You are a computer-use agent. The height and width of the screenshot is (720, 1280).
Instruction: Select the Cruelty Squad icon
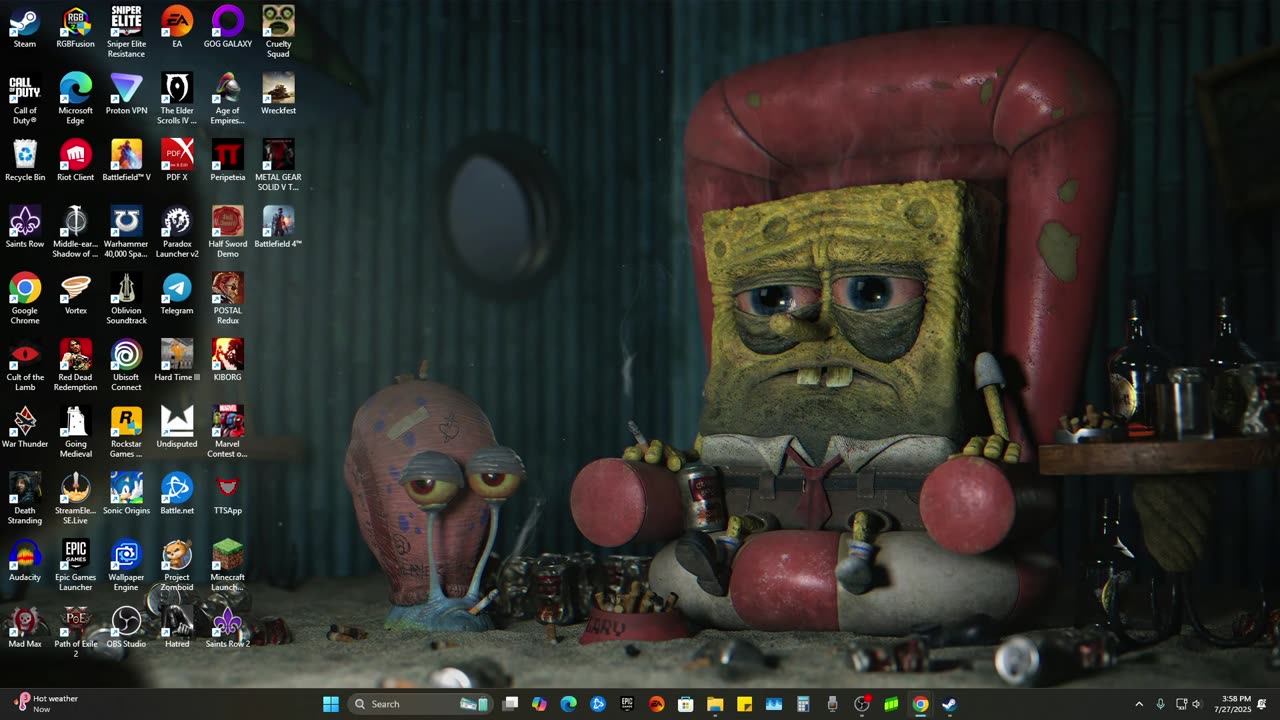click(279, 32)
